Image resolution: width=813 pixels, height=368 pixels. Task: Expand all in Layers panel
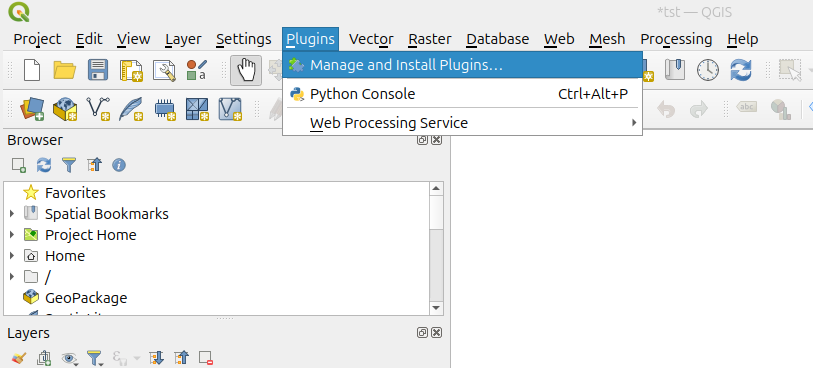(x=156, y=358)
